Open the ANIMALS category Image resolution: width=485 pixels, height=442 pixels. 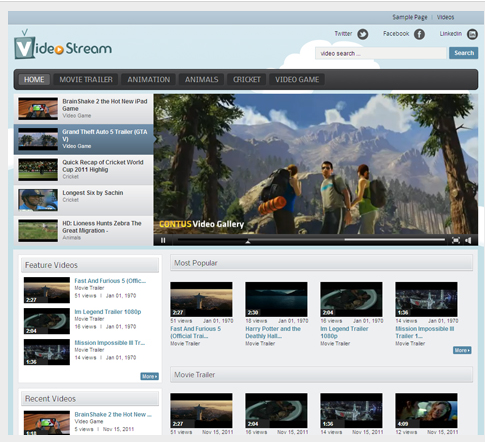(x=202, y=80)
